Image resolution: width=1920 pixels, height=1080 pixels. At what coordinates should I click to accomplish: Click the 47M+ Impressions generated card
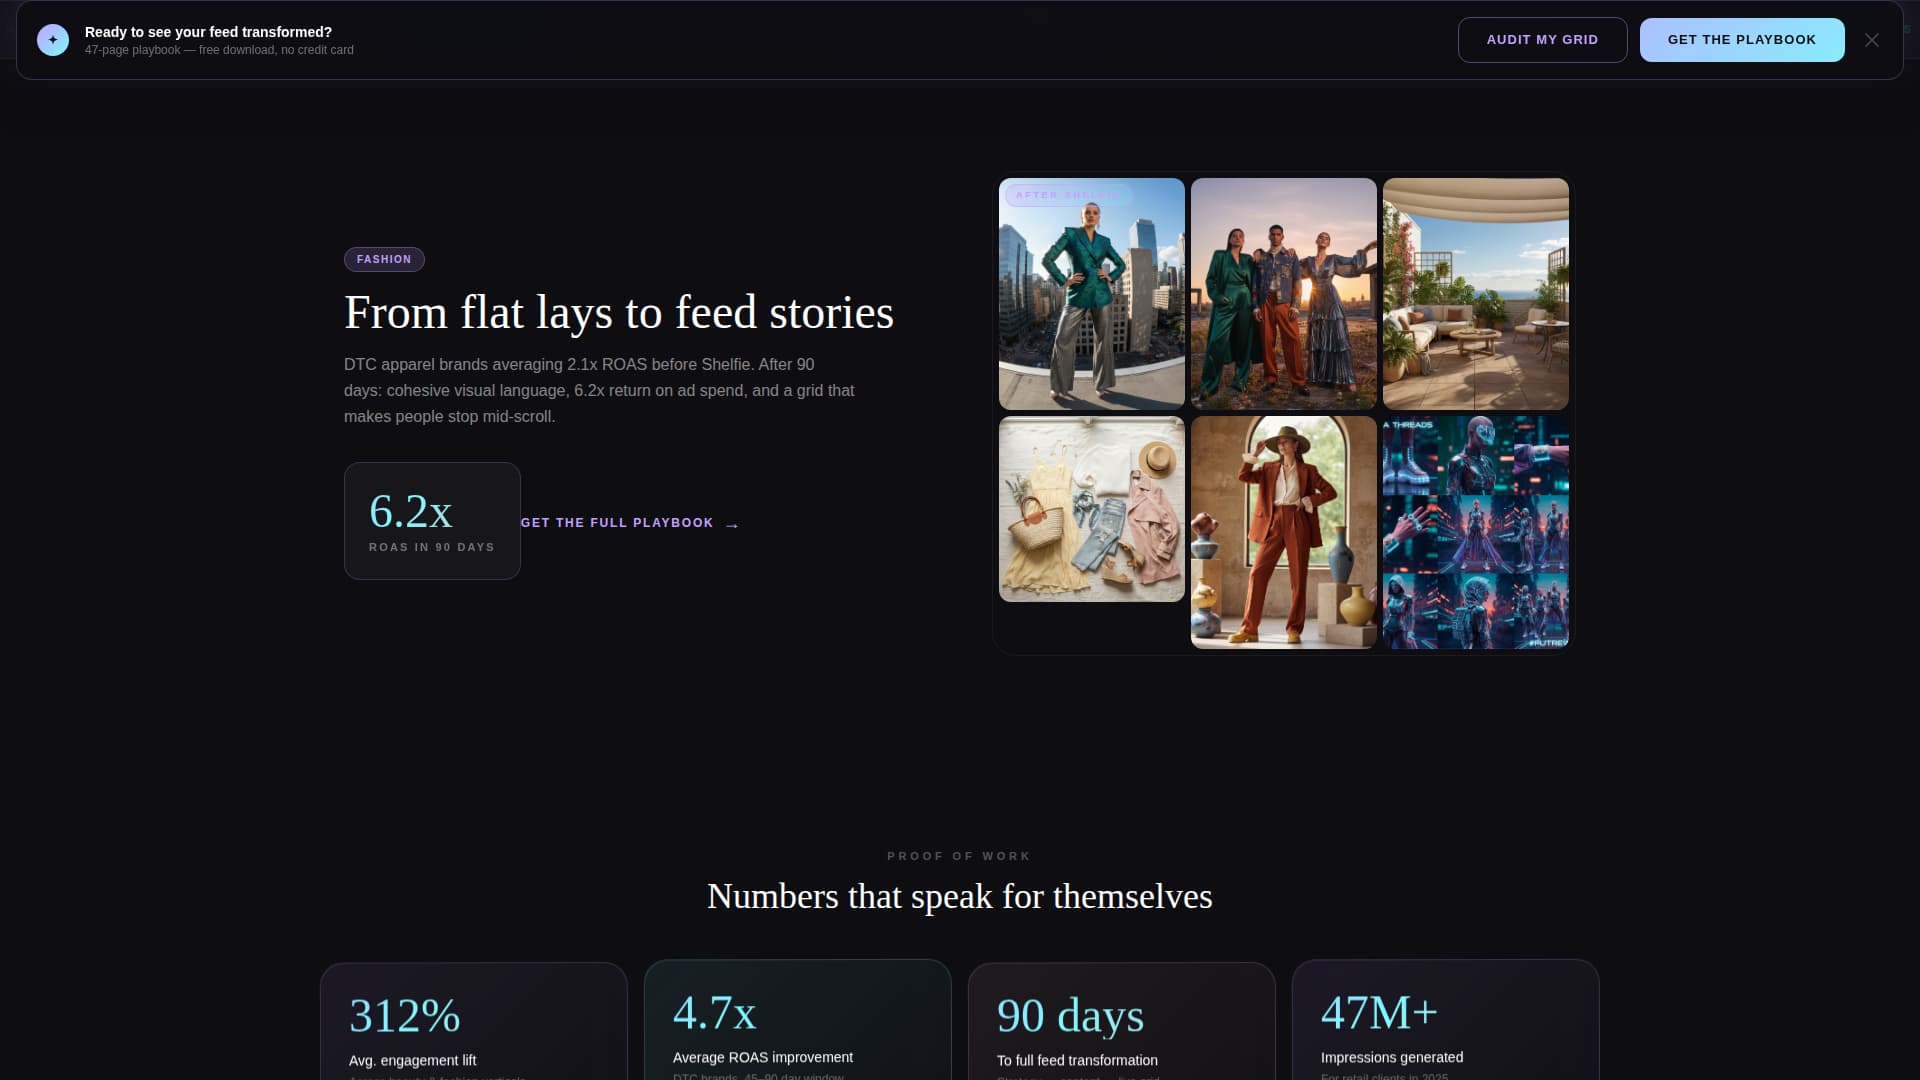1446,1020
